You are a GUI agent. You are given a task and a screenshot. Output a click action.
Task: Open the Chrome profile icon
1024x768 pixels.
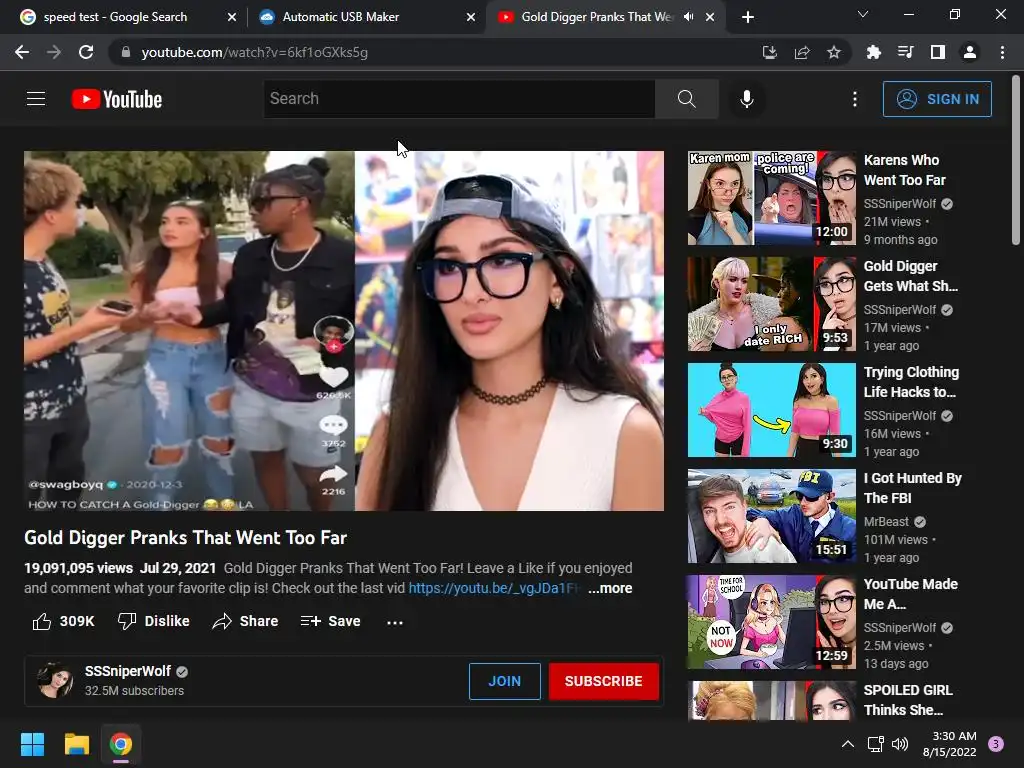970,52
